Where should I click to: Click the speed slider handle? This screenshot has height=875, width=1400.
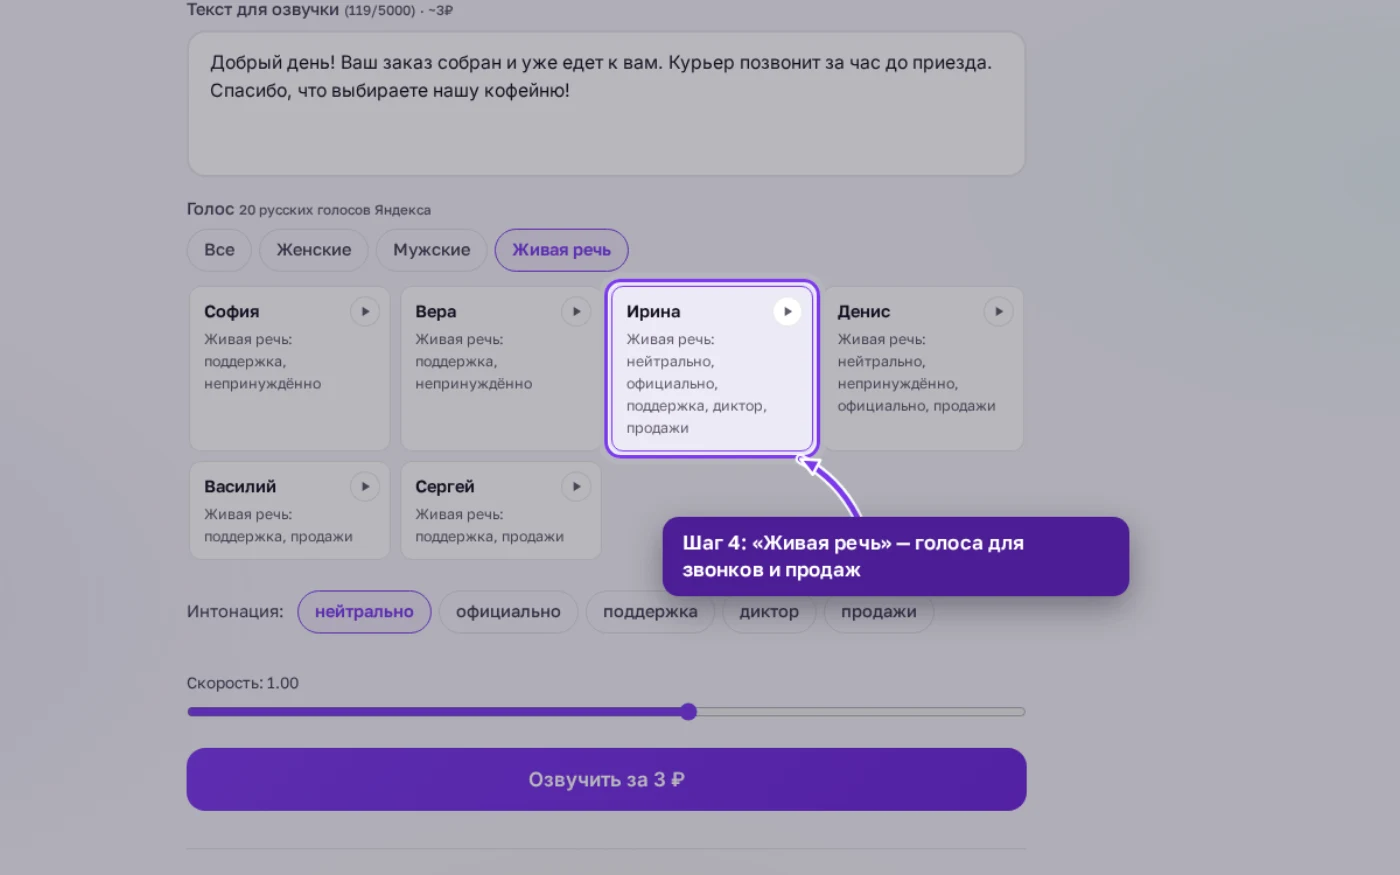tap(688, 712)
